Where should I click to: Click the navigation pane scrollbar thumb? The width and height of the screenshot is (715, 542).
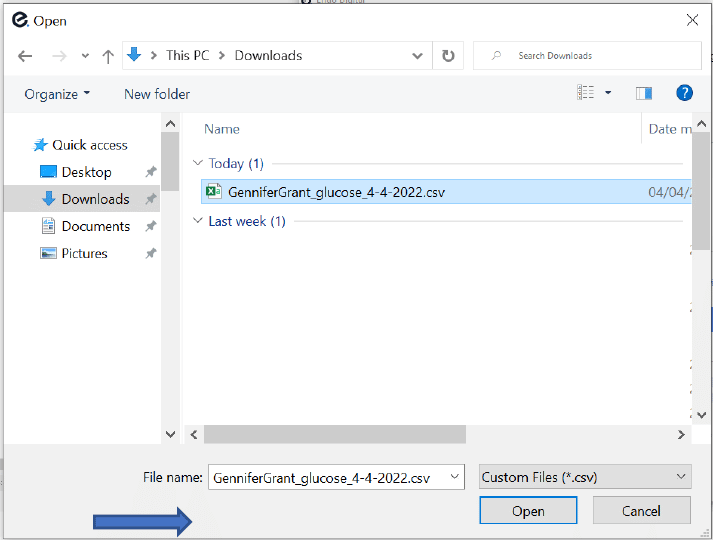point(171,161)
